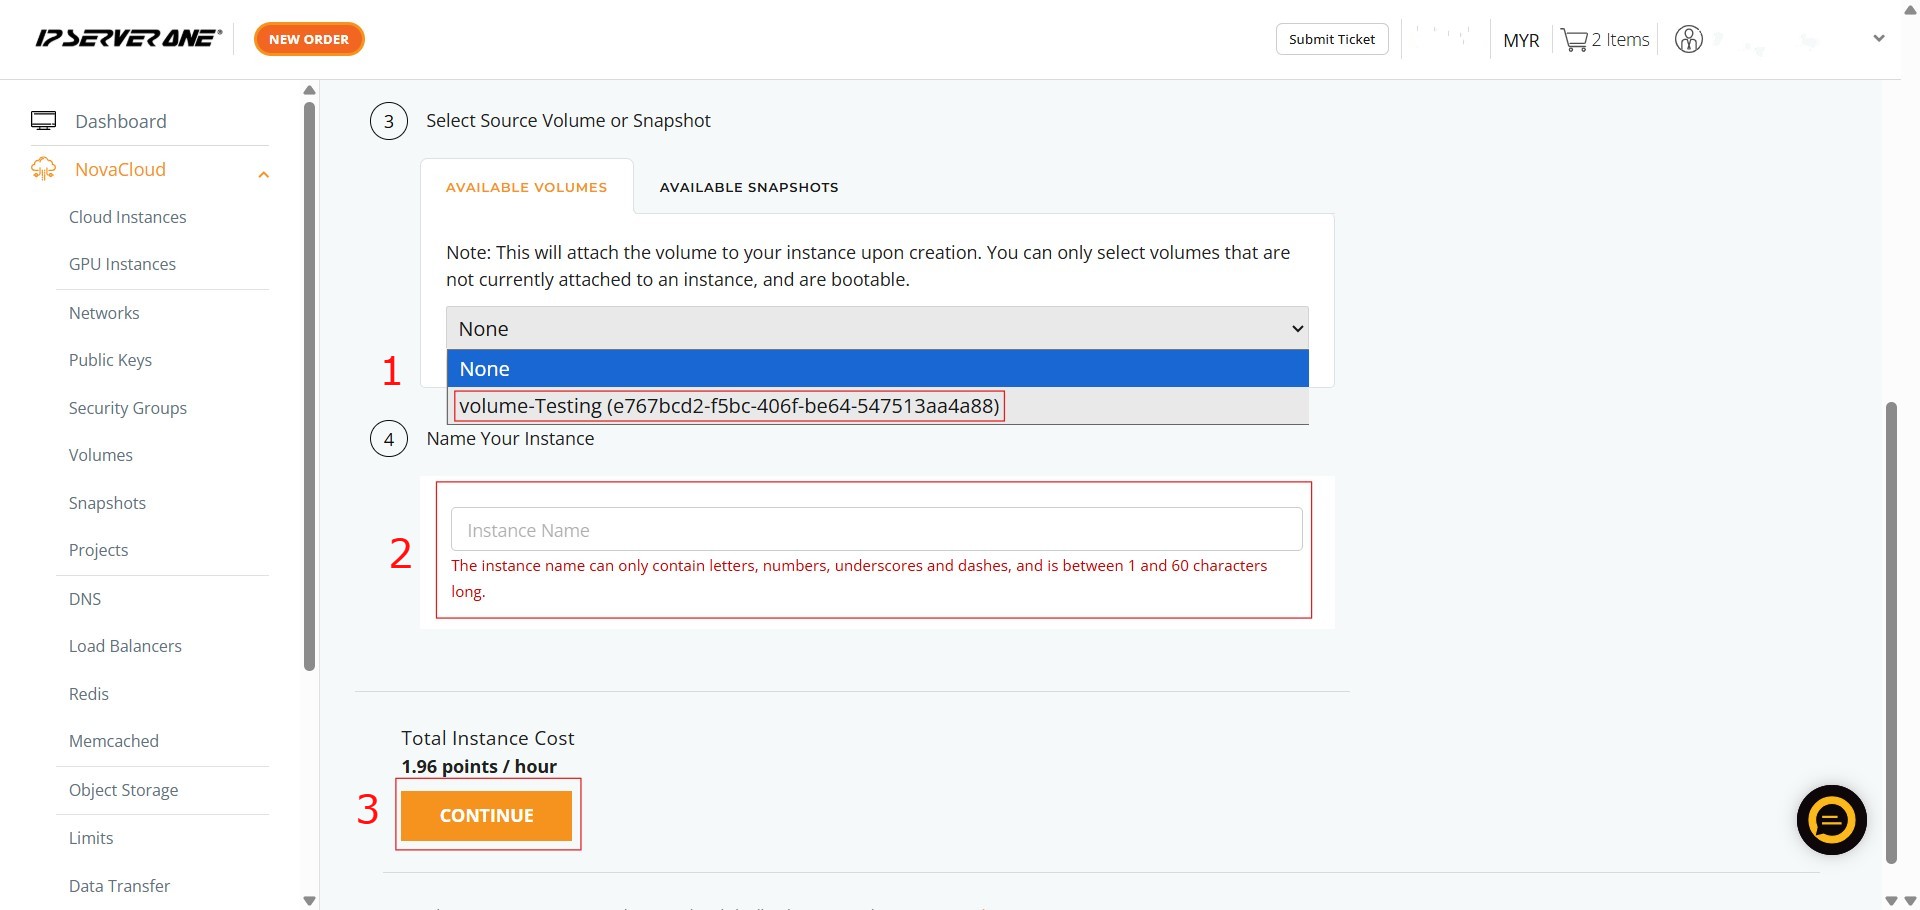Open the live chat bubble icon

click(x=1831, y=820)
